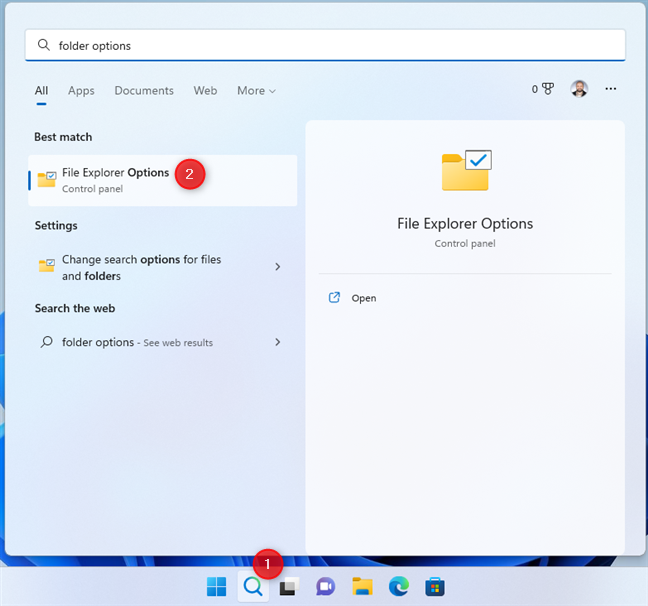The height and width of the screenshot is (606, 648).
Task: Open File Explorer Options best match
Action: (x=162, y=180)
